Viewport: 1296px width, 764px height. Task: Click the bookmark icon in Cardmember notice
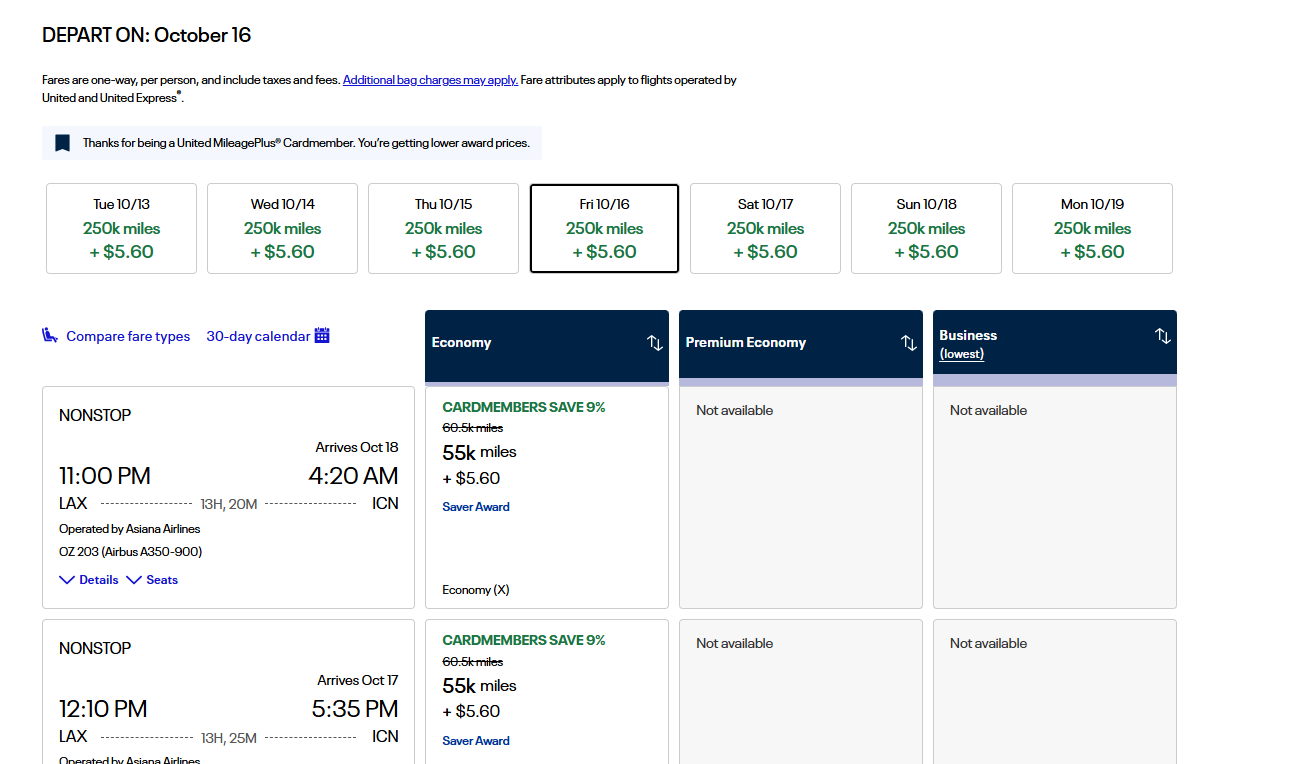click(x=62, y=143)
